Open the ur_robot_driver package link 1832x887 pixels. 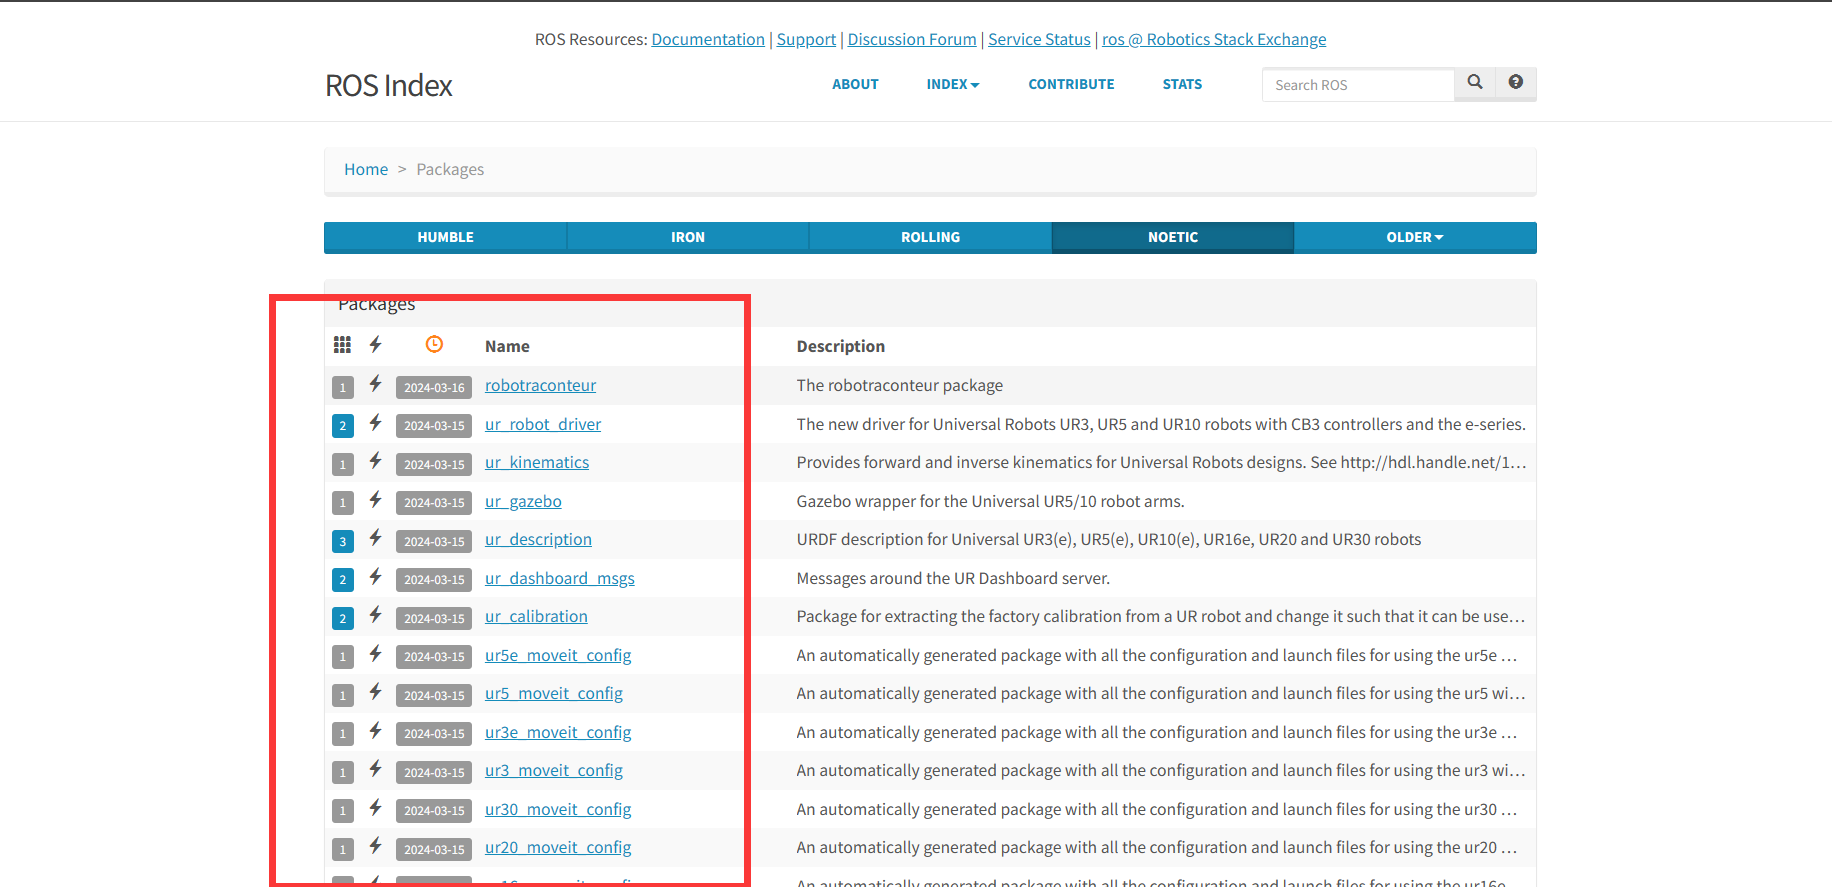(x=543, y=424)
